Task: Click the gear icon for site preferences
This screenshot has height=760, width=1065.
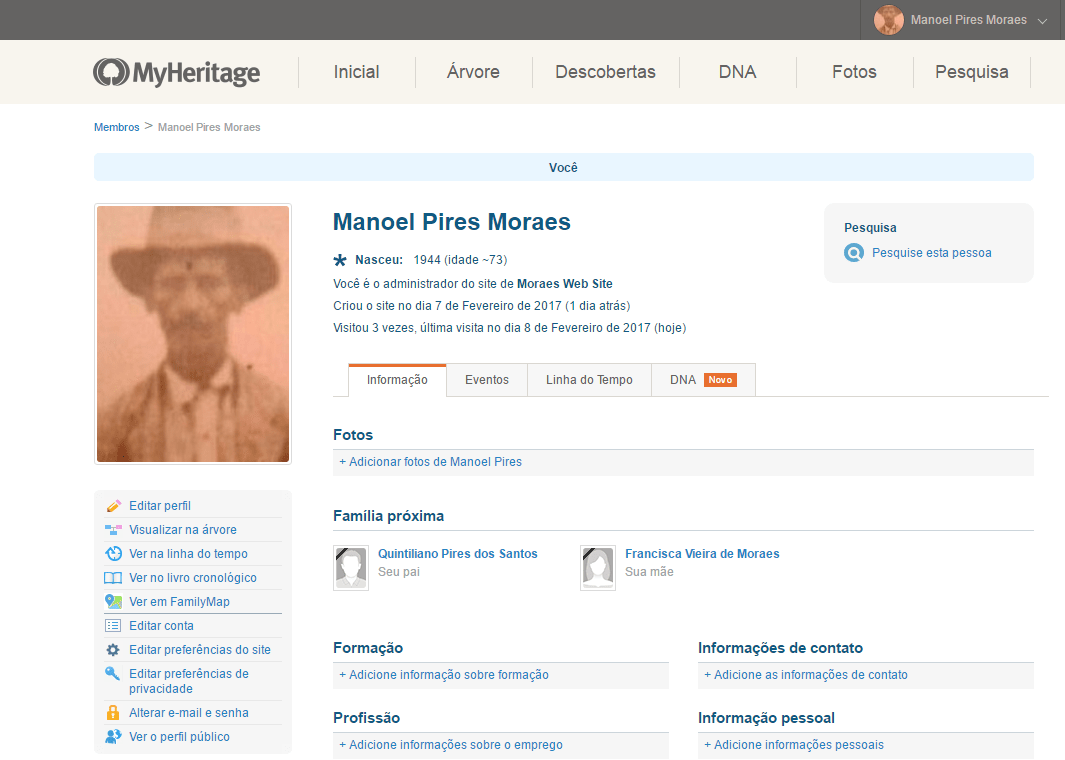Action: 113,650
